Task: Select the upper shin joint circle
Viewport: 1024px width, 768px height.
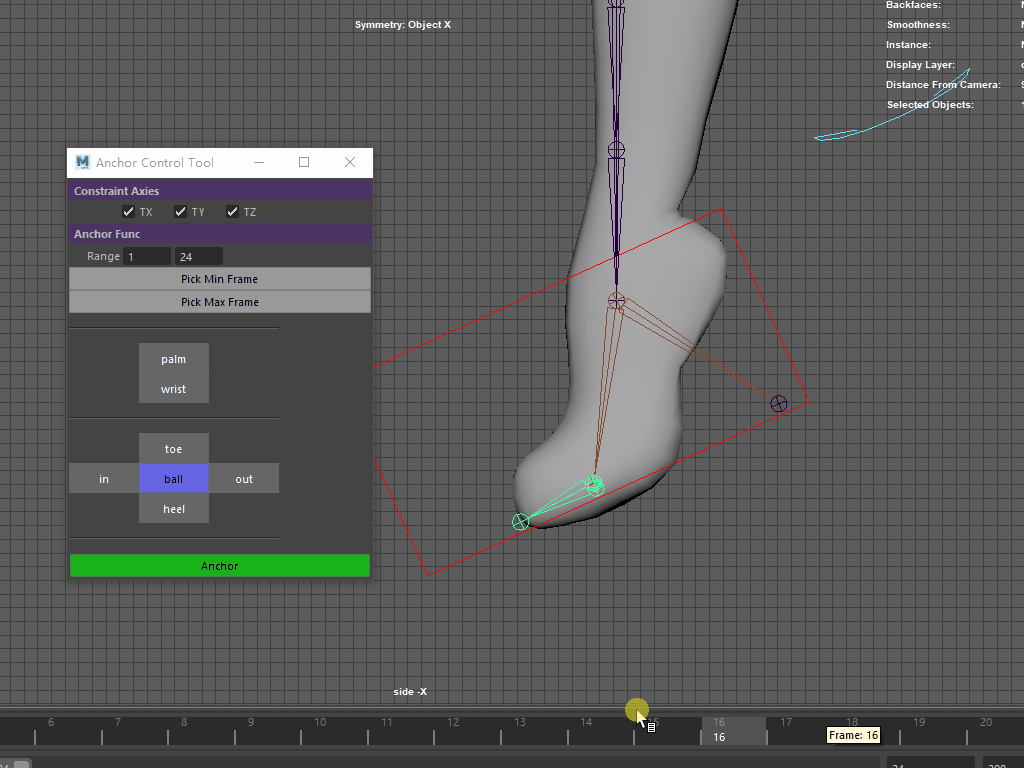Action: coord(616,150)
